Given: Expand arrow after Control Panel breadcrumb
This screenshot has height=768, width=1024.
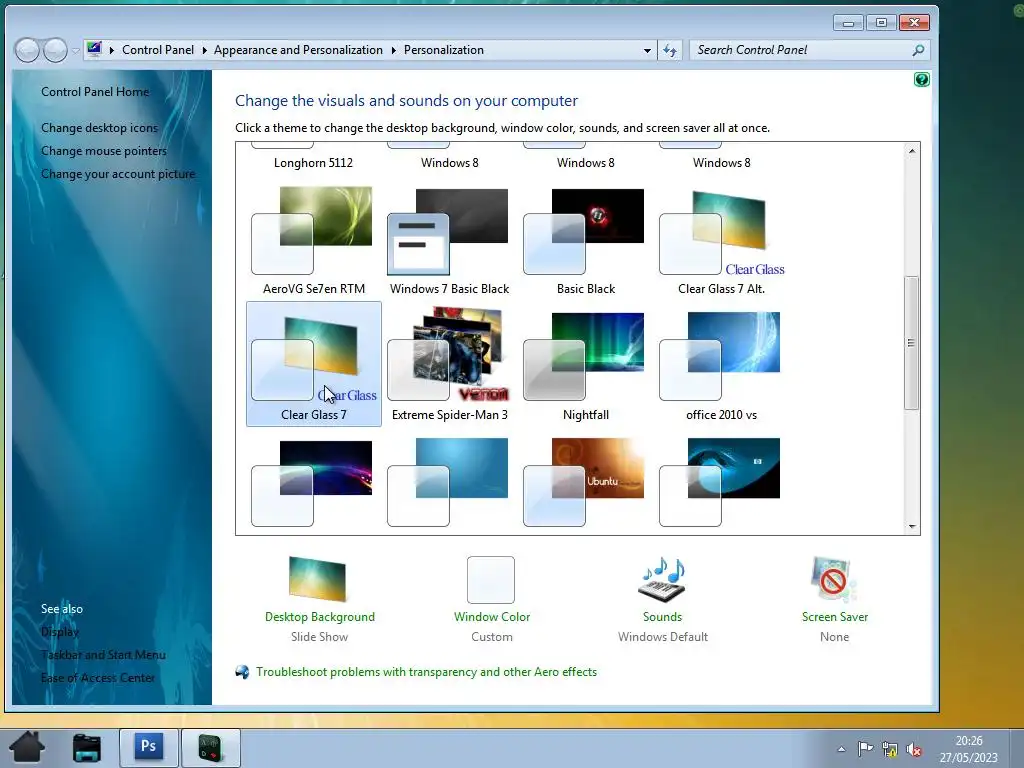Looking at the screenshot, I should point(204,50).
